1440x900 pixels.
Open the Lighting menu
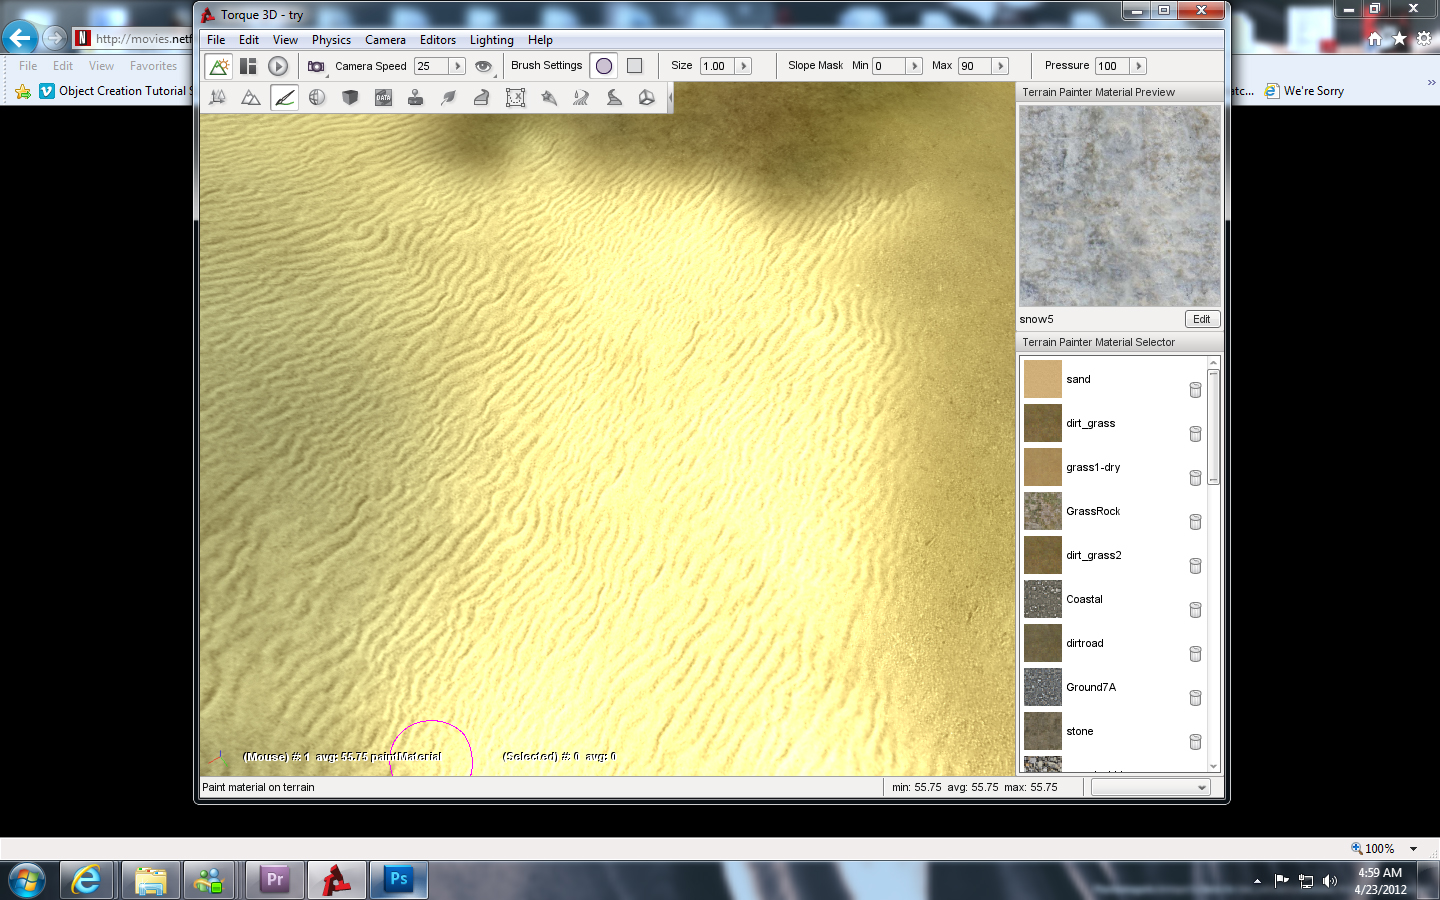(491, 40)
